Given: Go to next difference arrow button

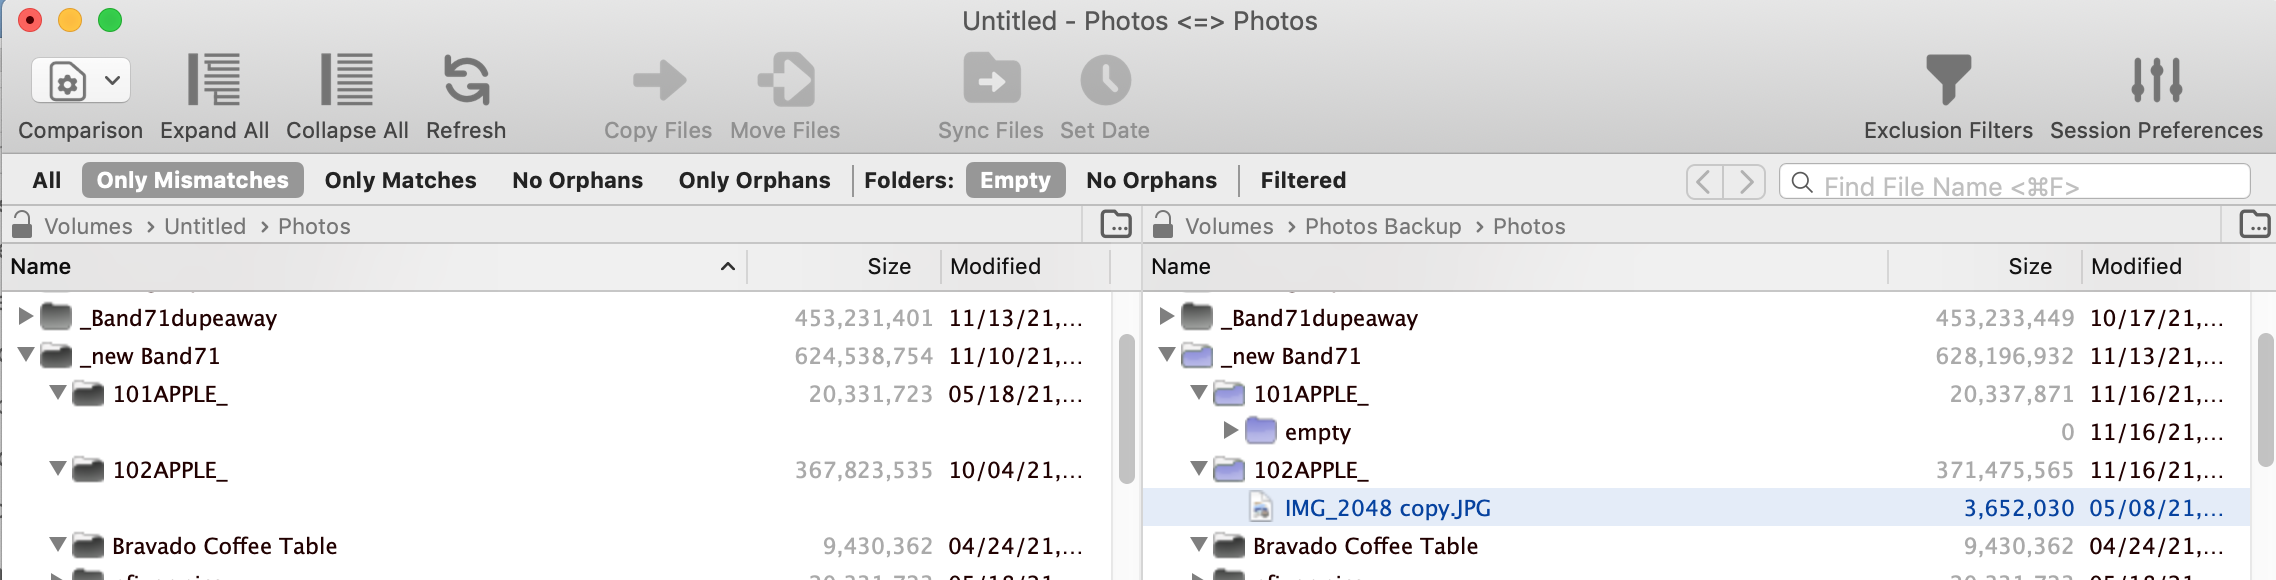Looking at the screenshot, I should [1745, 181].
